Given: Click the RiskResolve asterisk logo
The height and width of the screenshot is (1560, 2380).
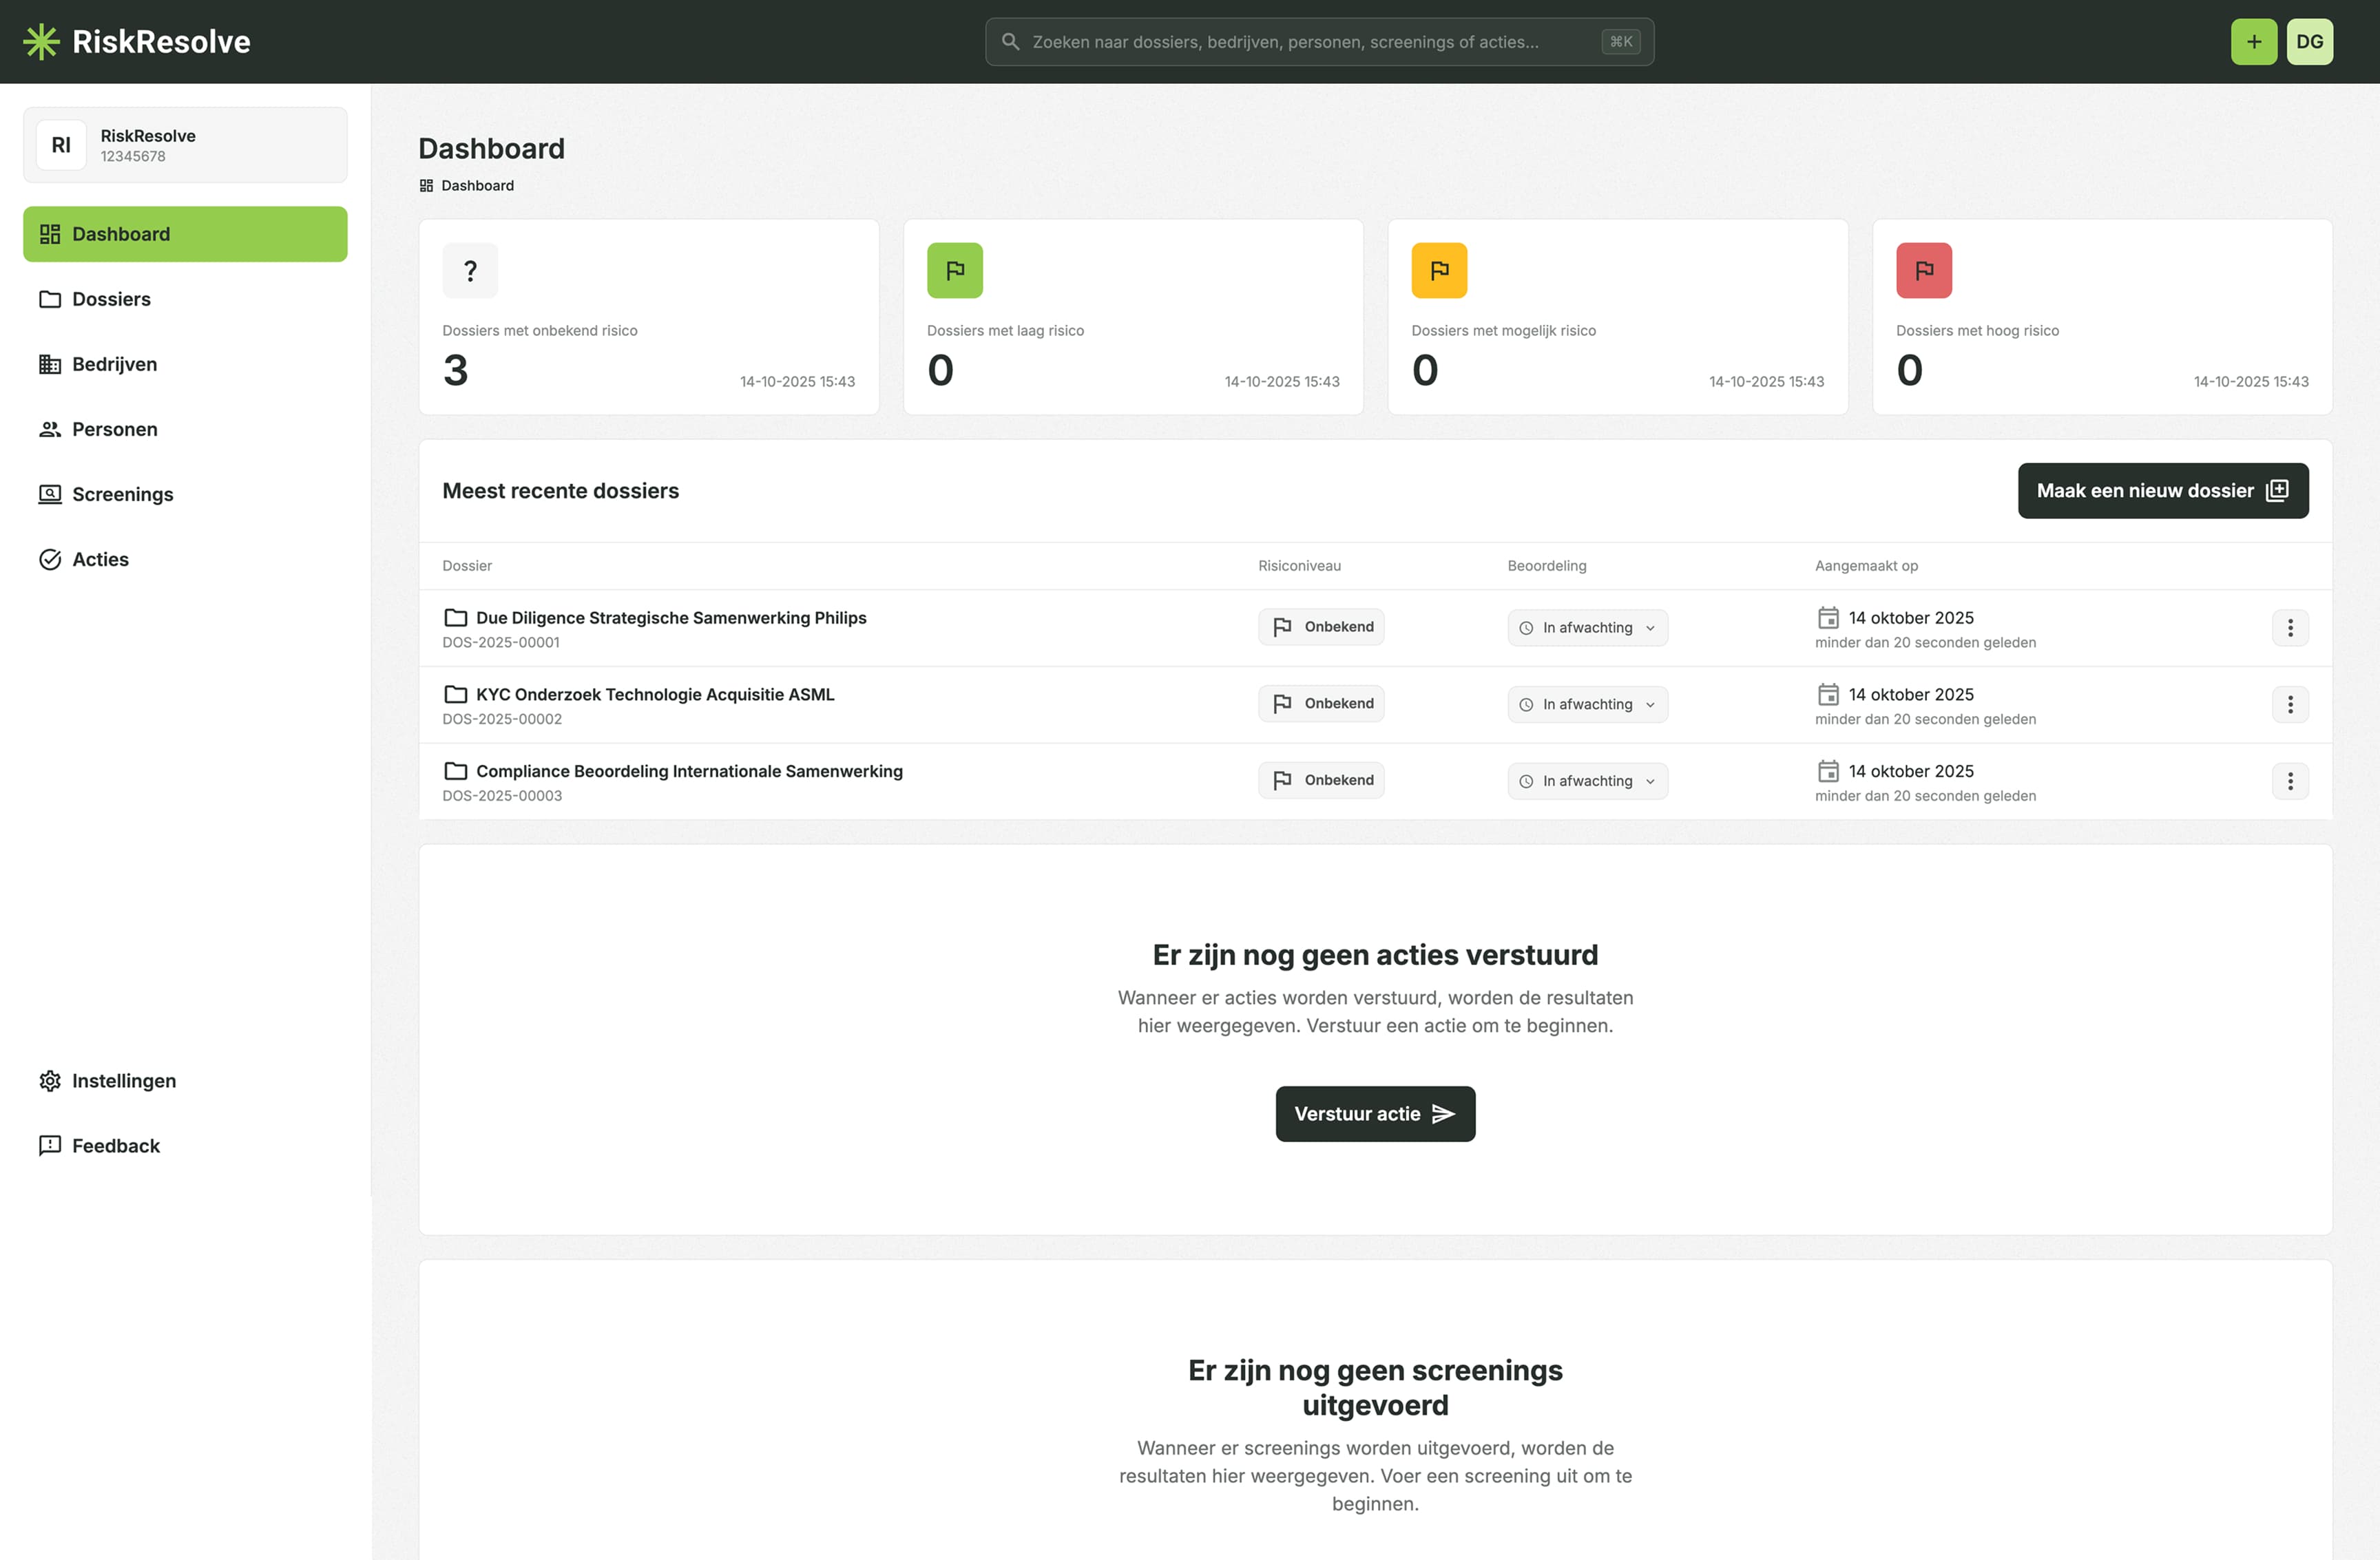Looking at the screenshot, I should point(41,41).
